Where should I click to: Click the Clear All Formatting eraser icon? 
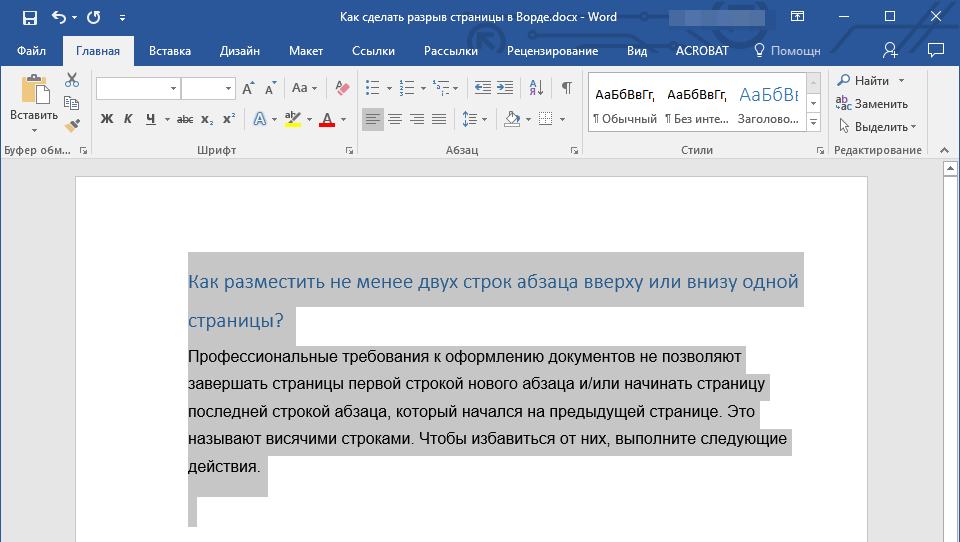pos(343,88)
